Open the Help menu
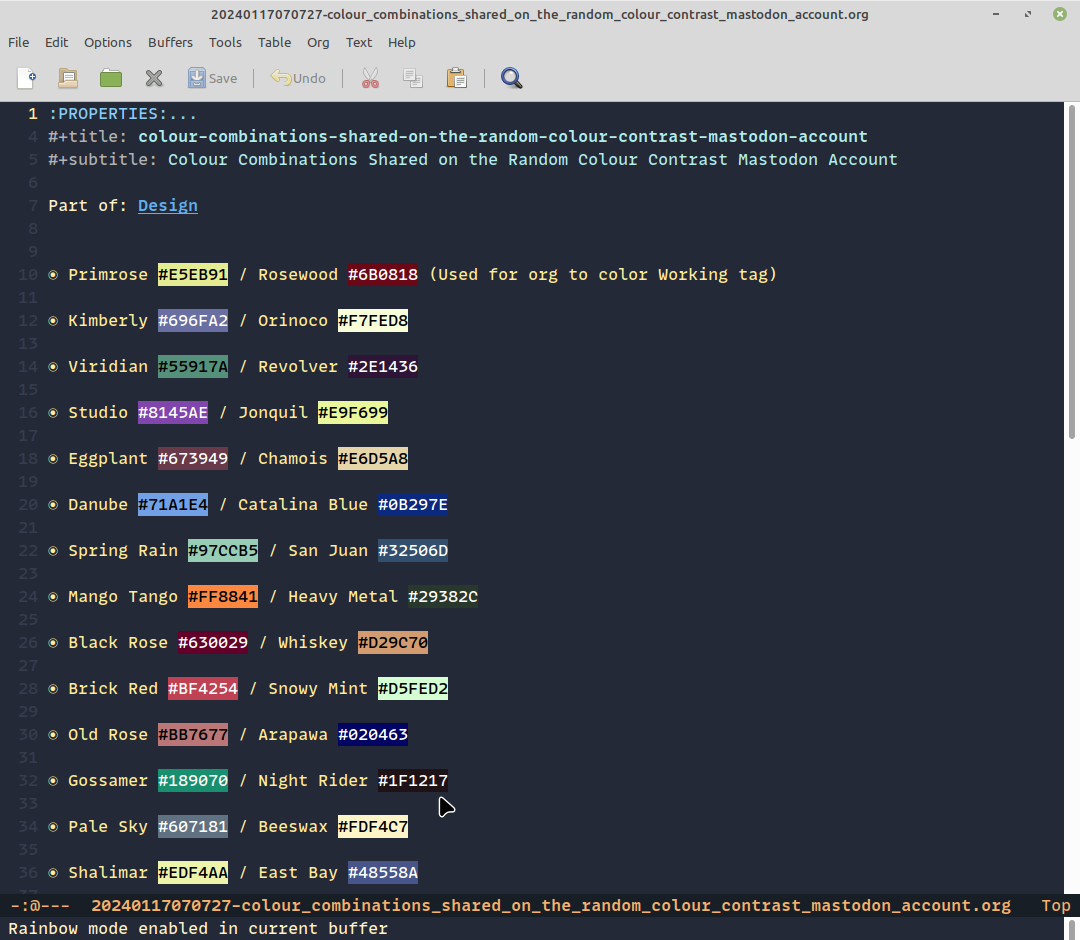Viewport: 1080px width, 940px height. point(402,42)
